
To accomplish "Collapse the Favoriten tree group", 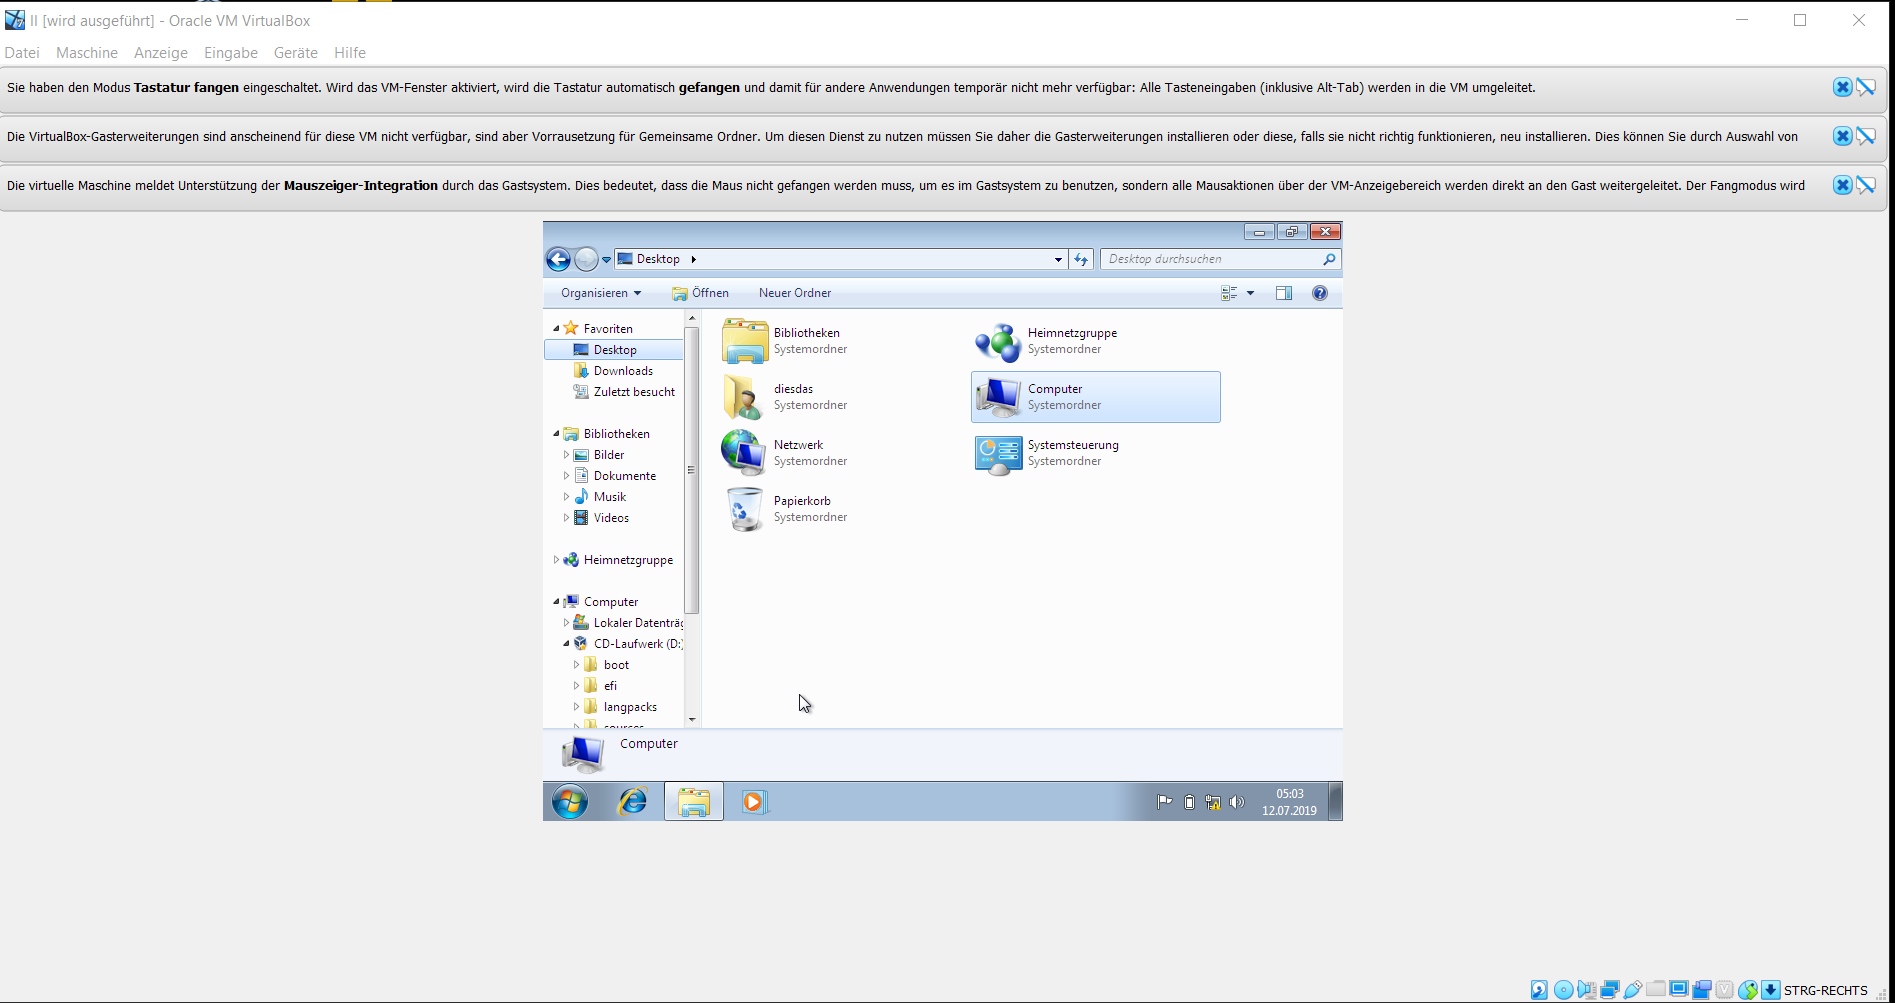I will click(x=556, y=328).
